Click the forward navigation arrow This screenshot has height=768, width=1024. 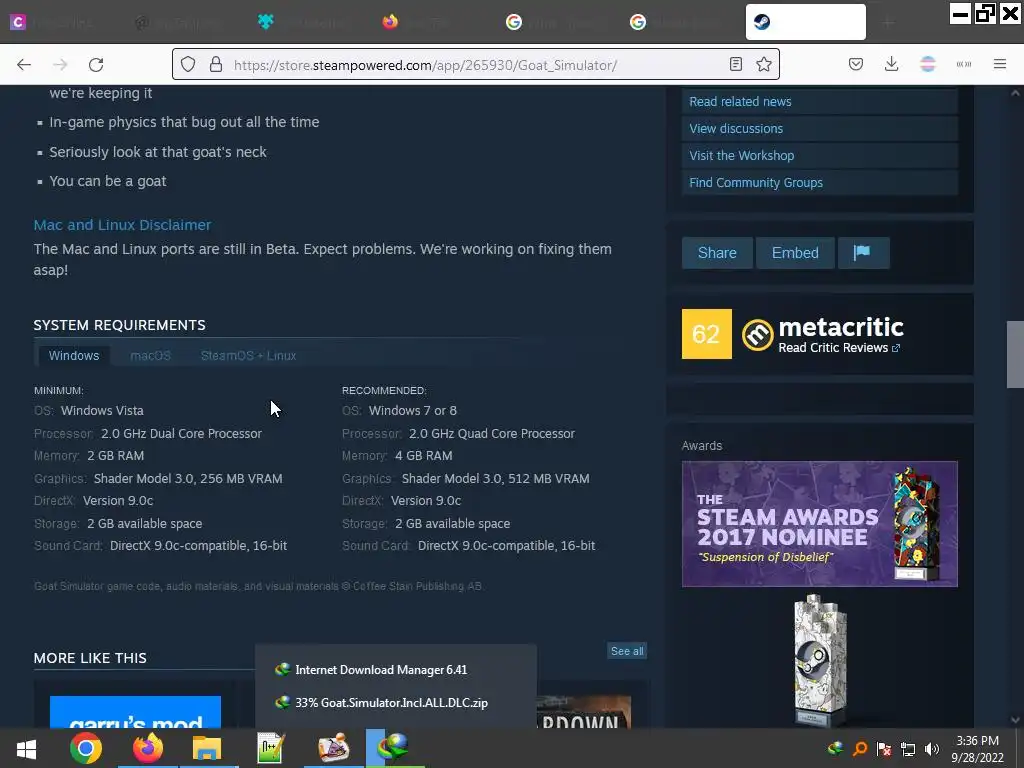[x=60, y=65]
